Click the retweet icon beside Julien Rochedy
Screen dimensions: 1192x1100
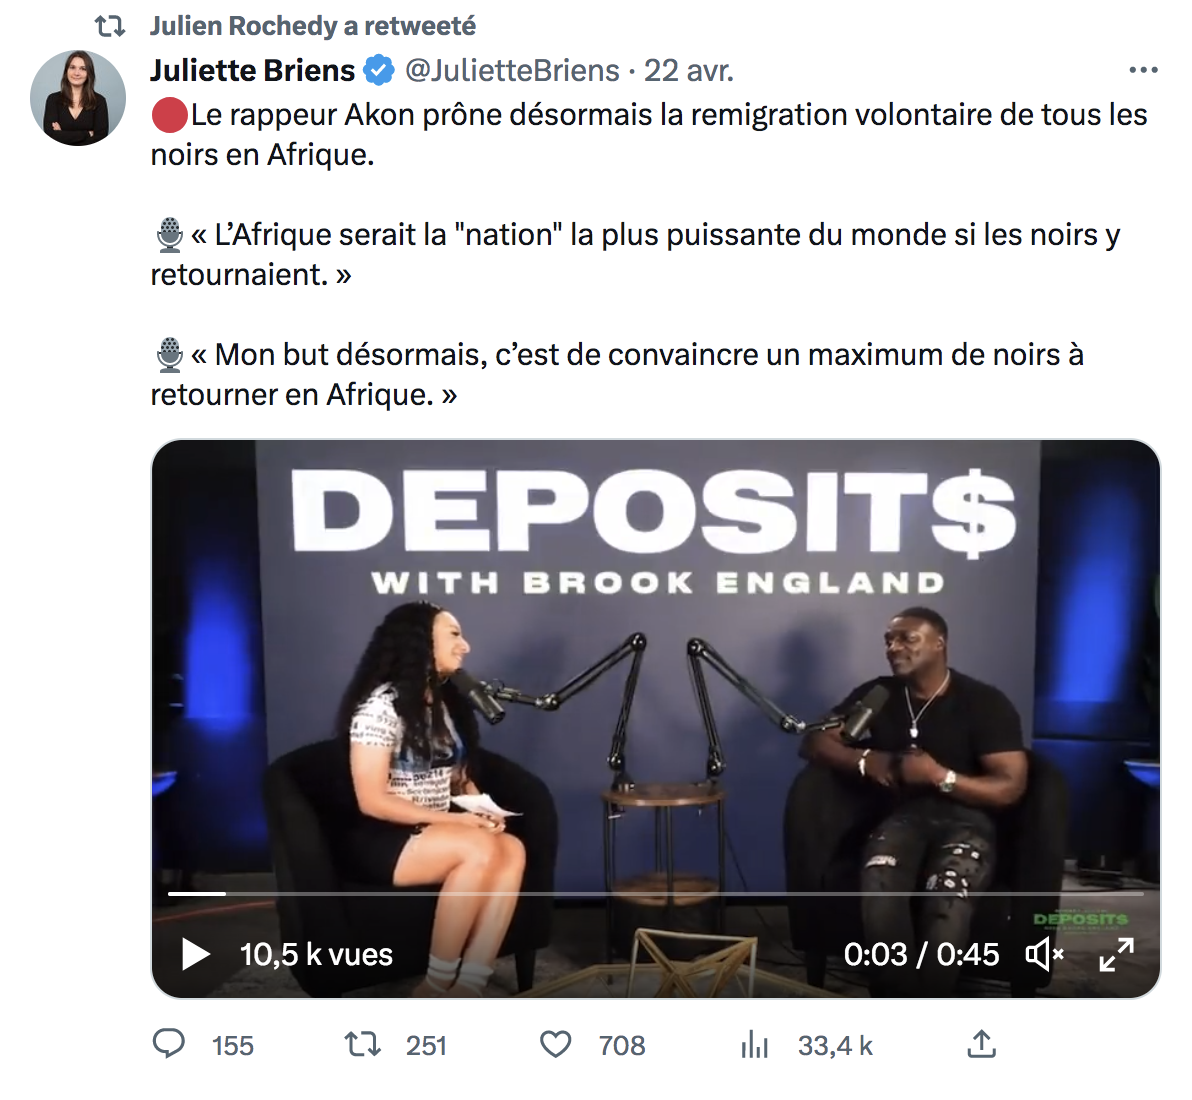(x=110, y=27)
